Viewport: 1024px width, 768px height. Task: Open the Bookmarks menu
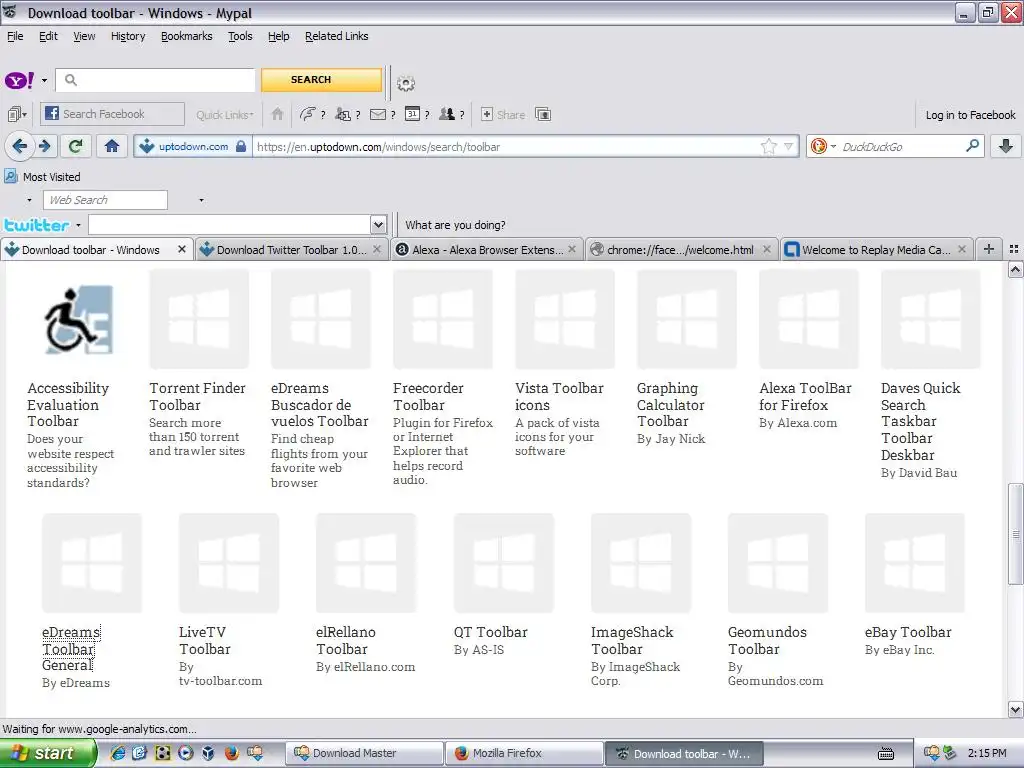point(187,37)
